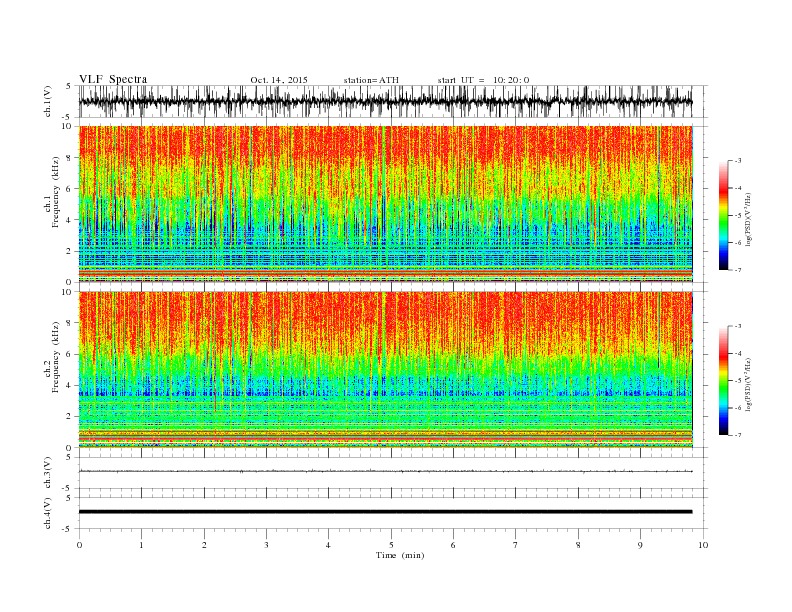
Task: Click the ch.4 thick black trace
Action: 386,512
